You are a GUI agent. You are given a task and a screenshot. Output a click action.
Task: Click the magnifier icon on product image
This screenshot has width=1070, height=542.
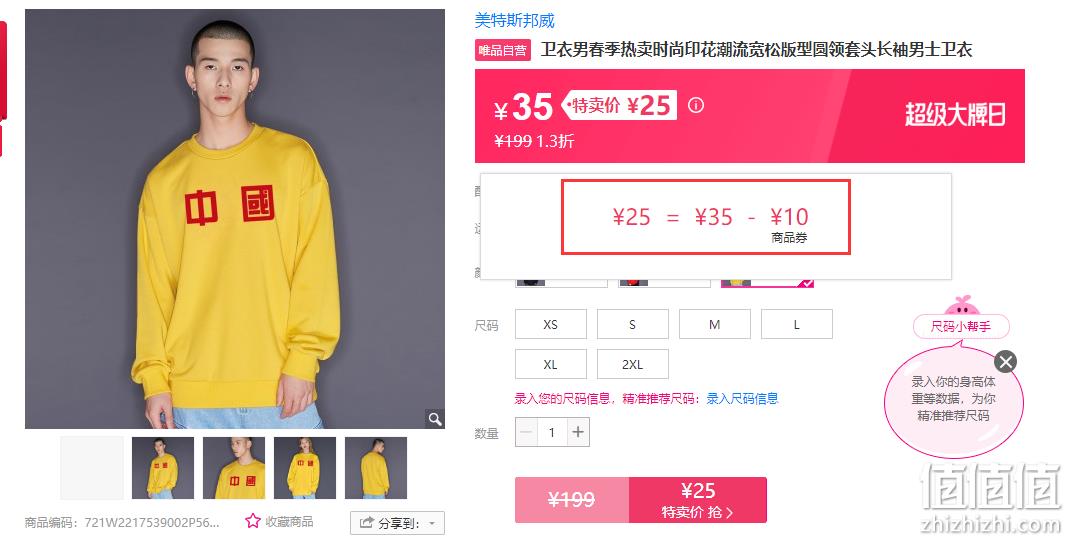pyautogui.click(x=435, y=418)
